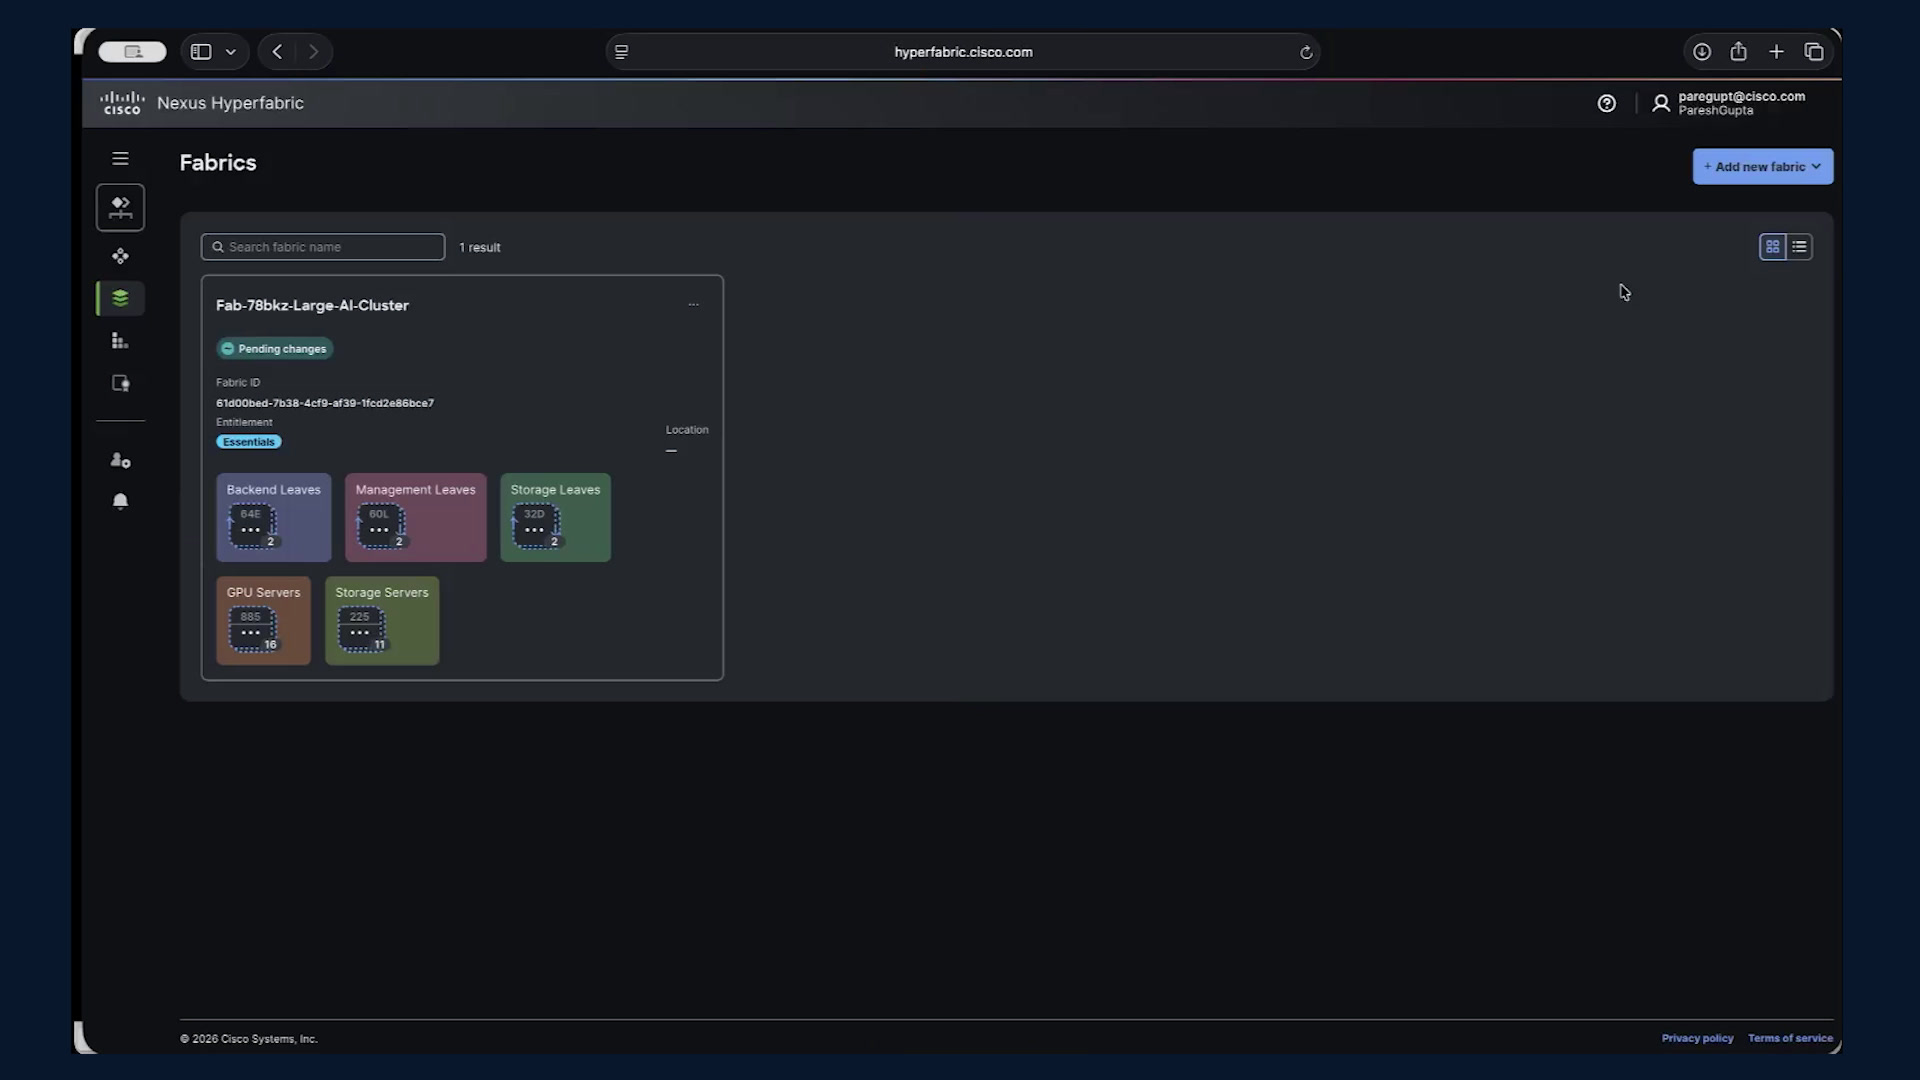Click the 225 device icon in Storage Servers
1920x1080 pixels.
click(x=361, y=629)
